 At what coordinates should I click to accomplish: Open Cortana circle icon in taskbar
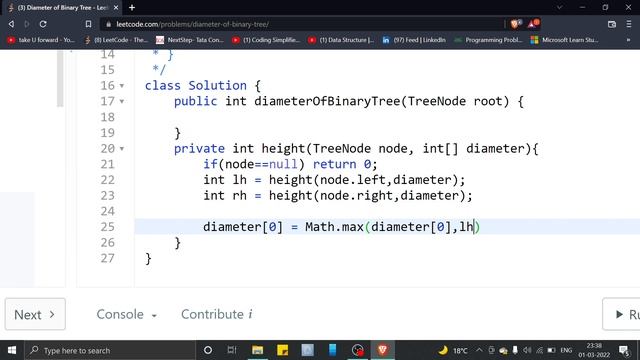[208, 350]
